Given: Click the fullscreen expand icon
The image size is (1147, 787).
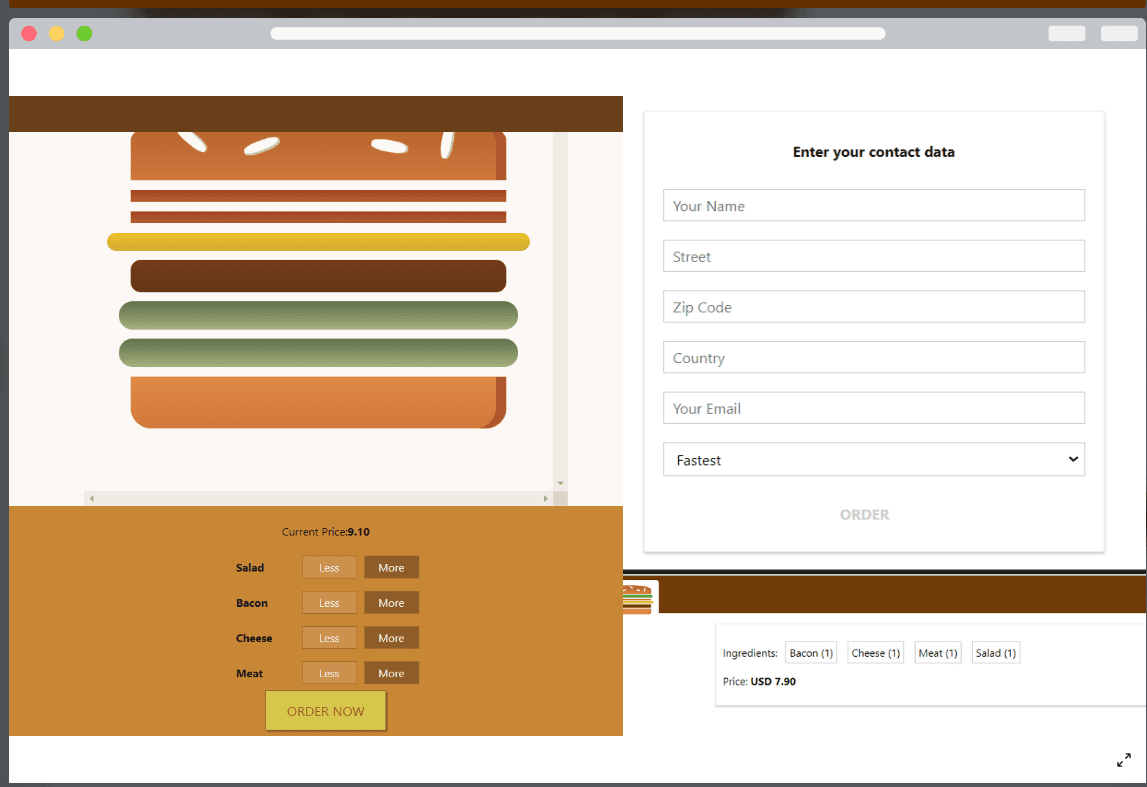Looking at the screenshot, I should tap(1125, 760).
